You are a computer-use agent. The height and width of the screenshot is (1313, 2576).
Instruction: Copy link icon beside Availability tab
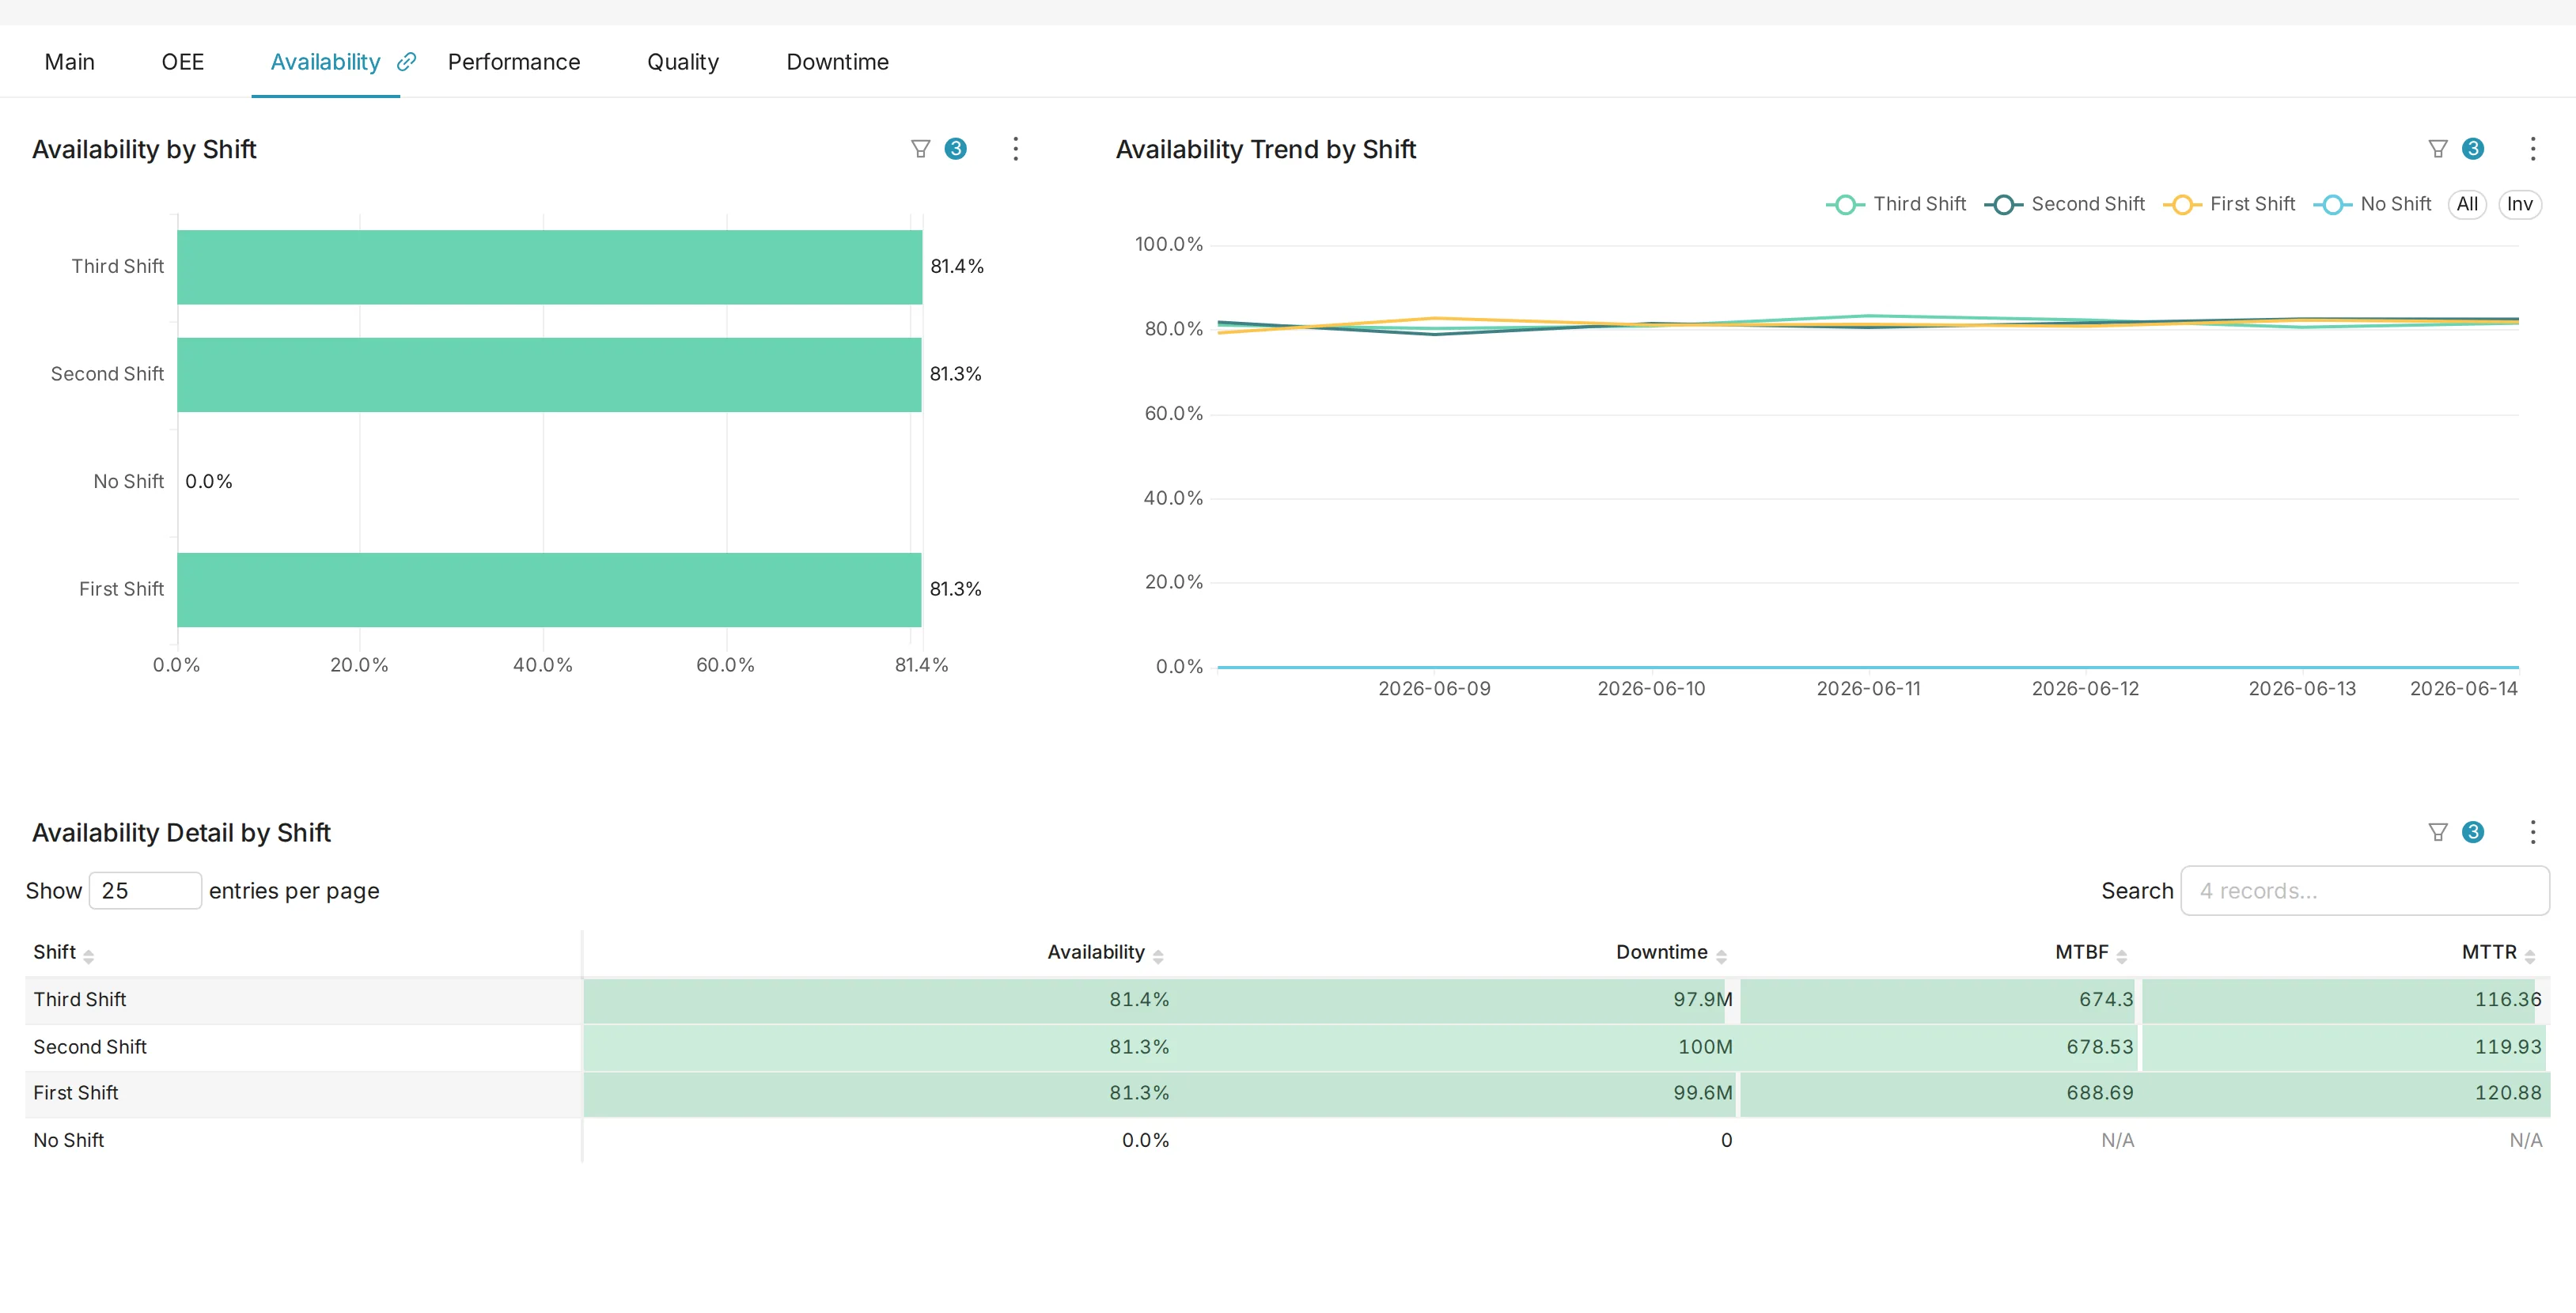tap(406, 62)
